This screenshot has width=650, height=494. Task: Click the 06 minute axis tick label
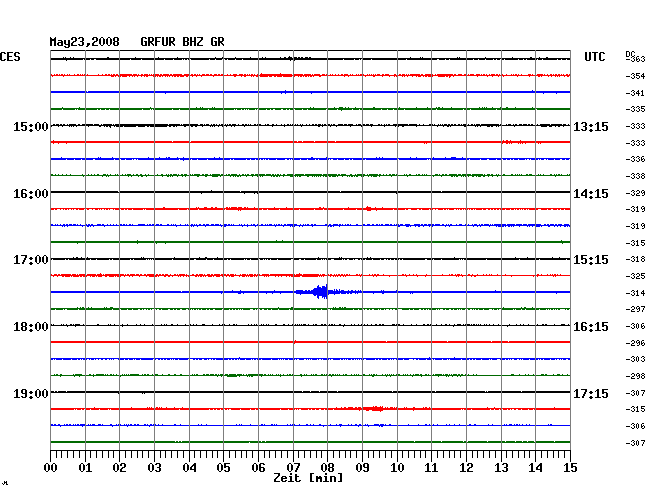point(258,468)
